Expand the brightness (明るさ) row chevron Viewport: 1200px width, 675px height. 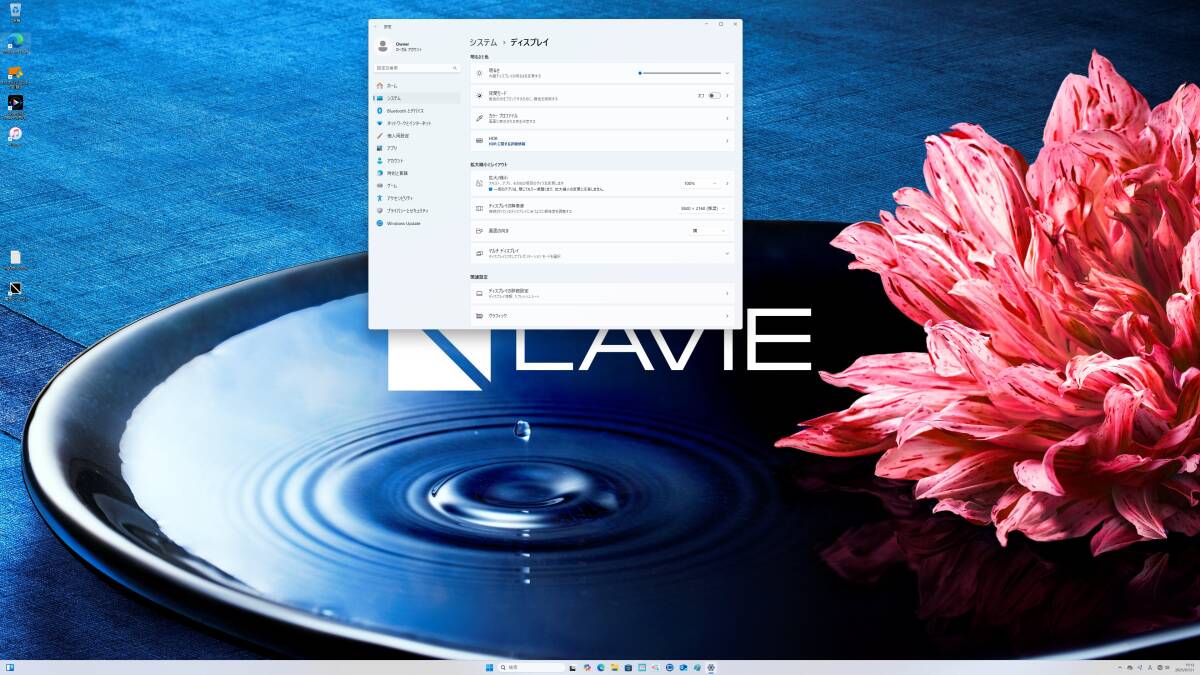click(x=727, y=73)
